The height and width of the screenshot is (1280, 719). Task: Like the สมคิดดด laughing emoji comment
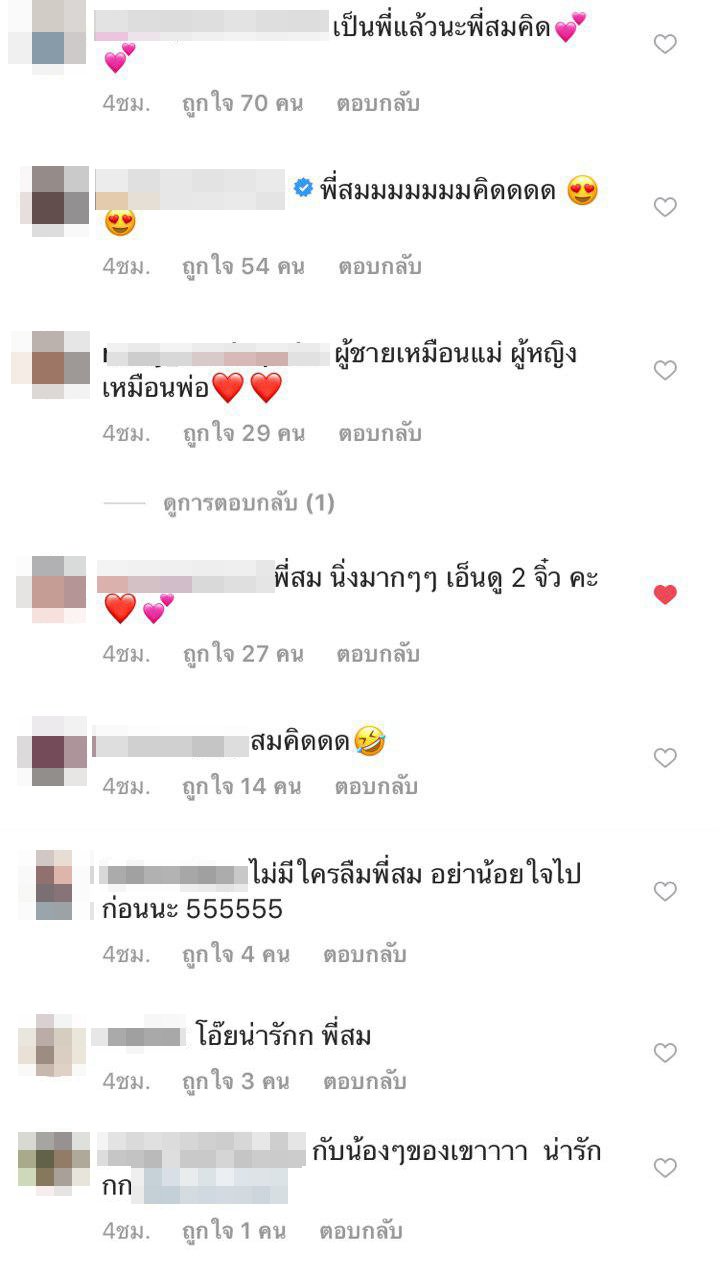(665, 758)
